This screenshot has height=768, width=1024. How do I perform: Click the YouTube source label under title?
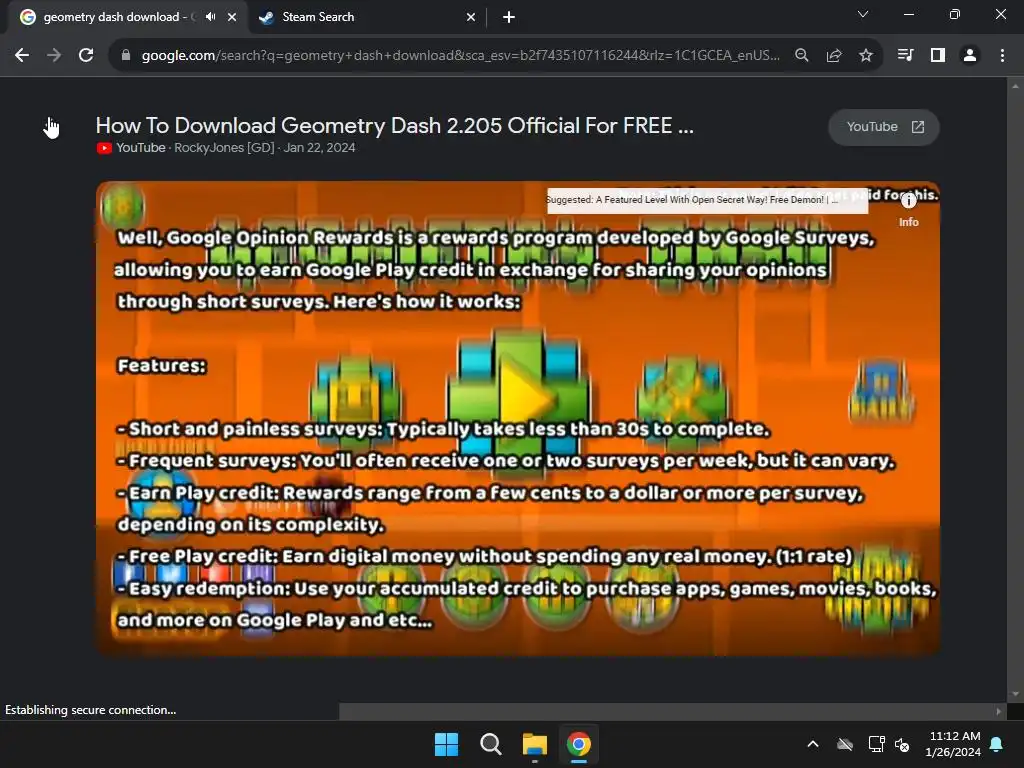click(140, 148)
